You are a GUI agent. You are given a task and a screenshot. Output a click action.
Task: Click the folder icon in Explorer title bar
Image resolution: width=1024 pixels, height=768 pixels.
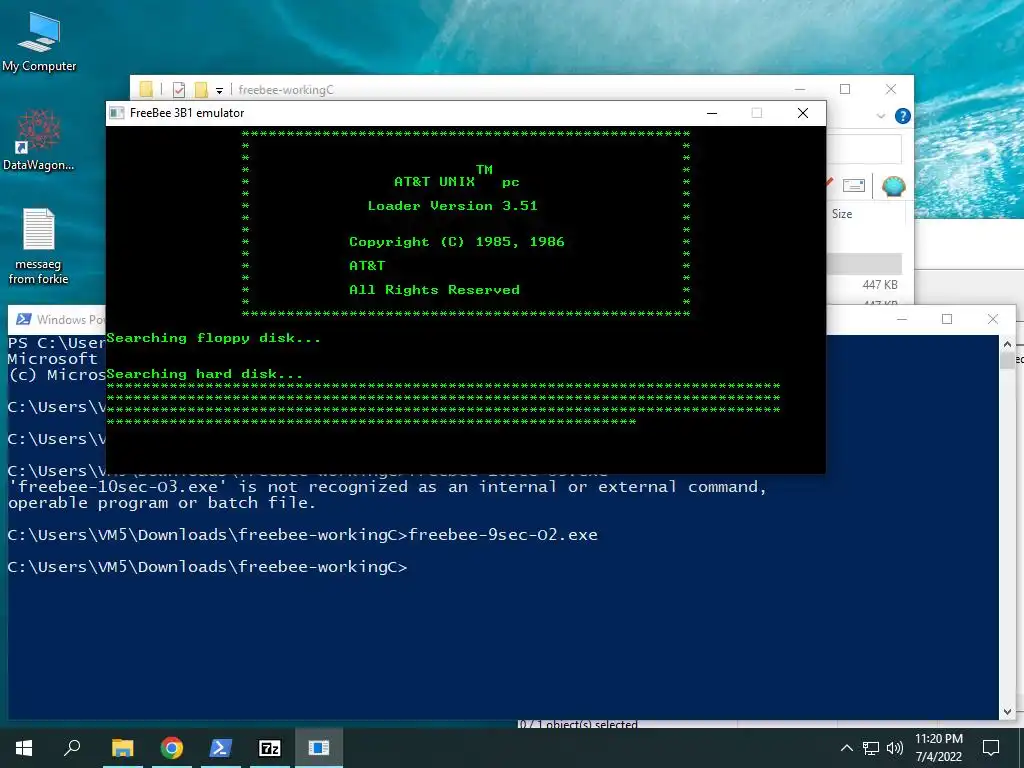coord(146,89)
